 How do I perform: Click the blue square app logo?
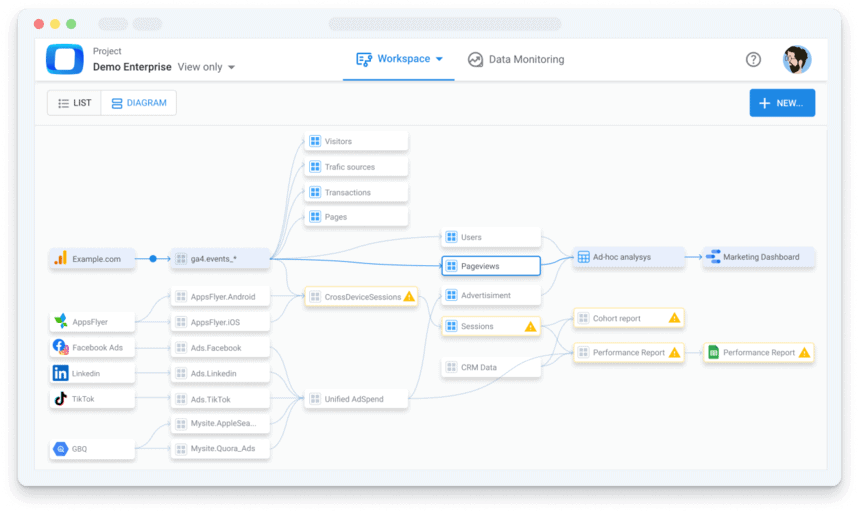65,59
